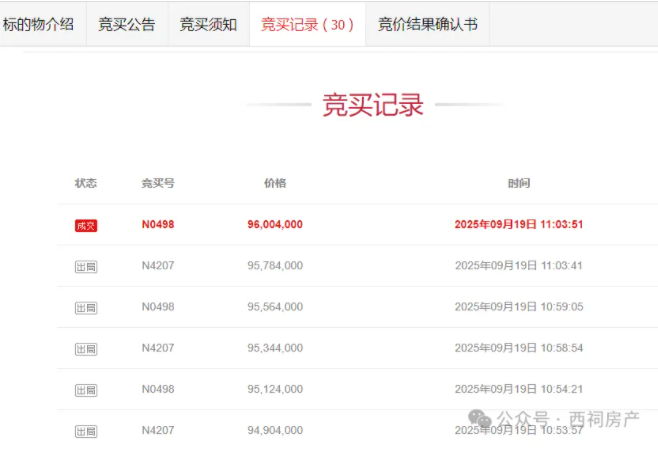The height and width of the screenshot is (455, 658).
Task: Click the 出局 badge beside price 95,564,000
Action: pyautogui.click(x=86, y=308)
